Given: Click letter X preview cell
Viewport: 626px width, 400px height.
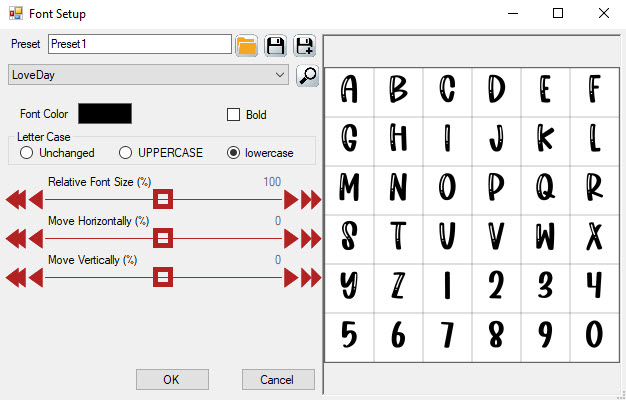Looking at the screenshot, I should click(x=594, y=239).
